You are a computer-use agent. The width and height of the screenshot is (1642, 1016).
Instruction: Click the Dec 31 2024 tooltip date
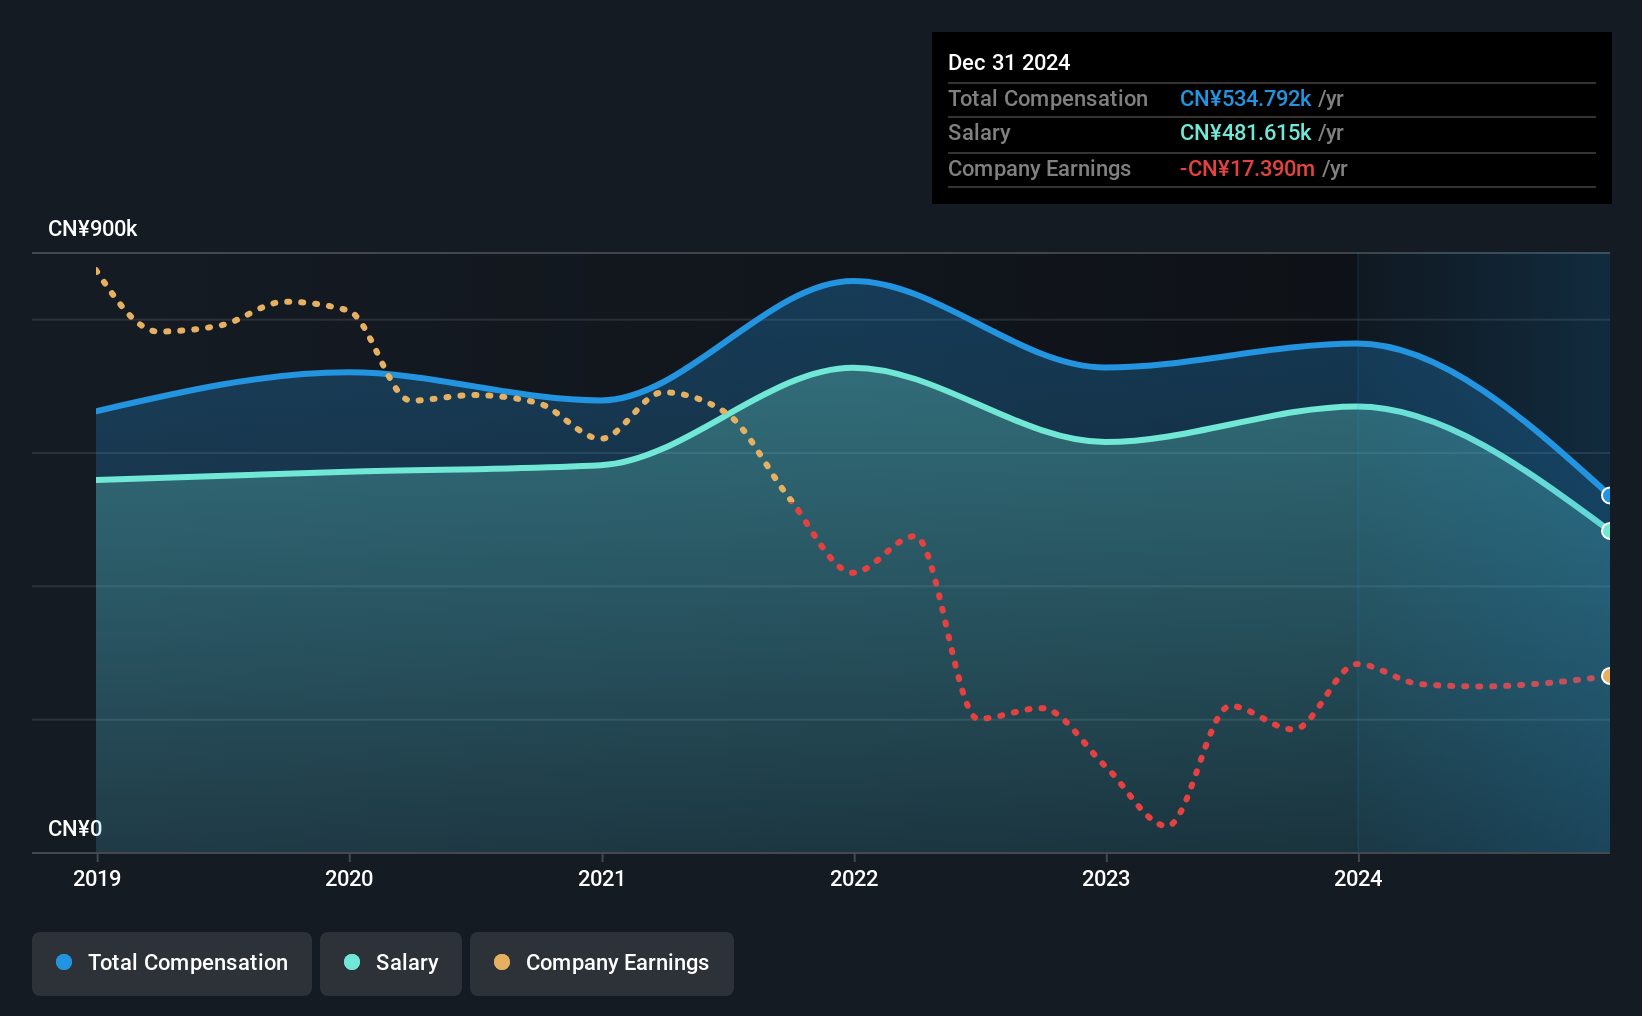tap(1009, 62)
